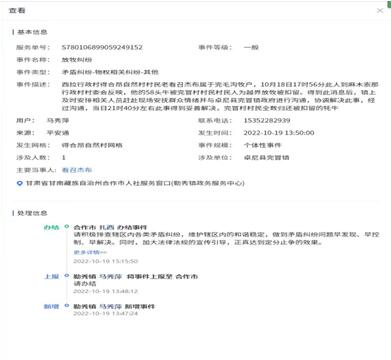391x360 pixels.
Task: Click the 基本信息 section heading
Action: tap(32, 32)
